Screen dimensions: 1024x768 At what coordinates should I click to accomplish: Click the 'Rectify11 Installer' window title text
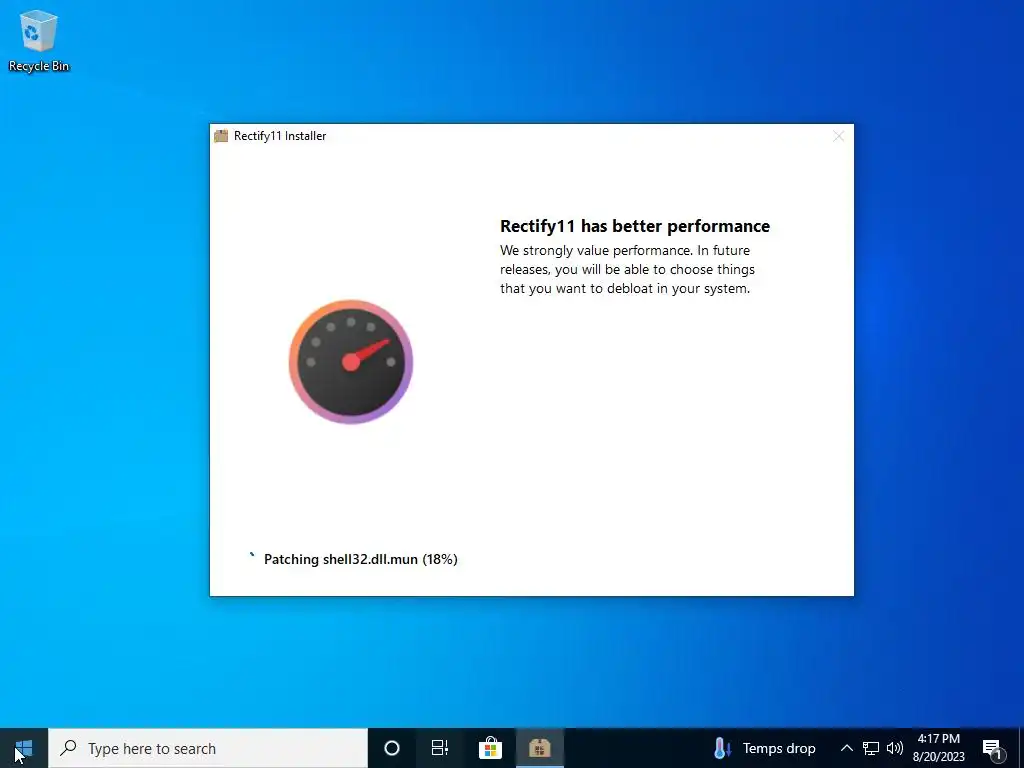pyautogui.click(x=280, y=136)
